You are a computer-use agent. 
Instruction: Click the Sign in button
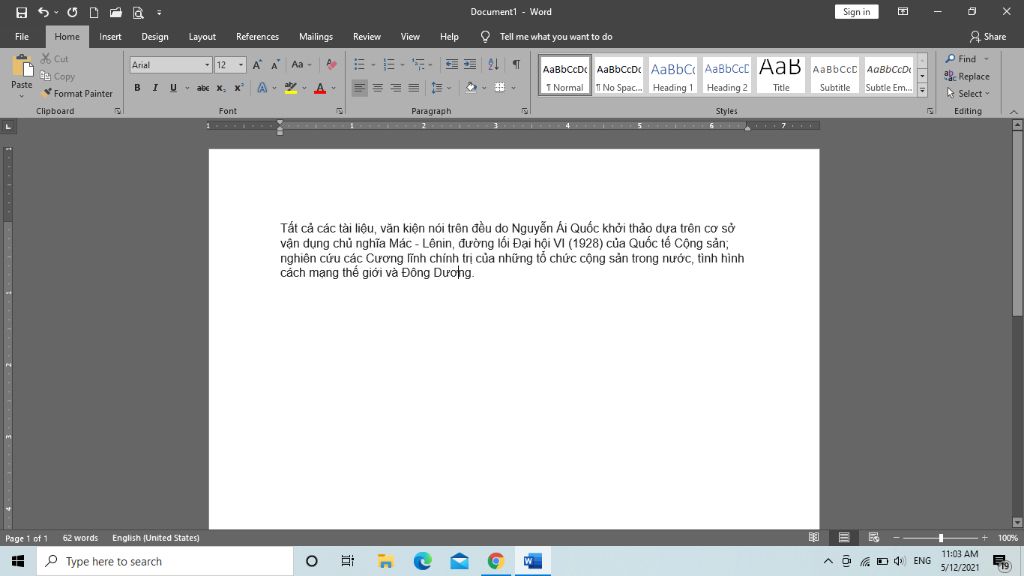pos(856,12)
